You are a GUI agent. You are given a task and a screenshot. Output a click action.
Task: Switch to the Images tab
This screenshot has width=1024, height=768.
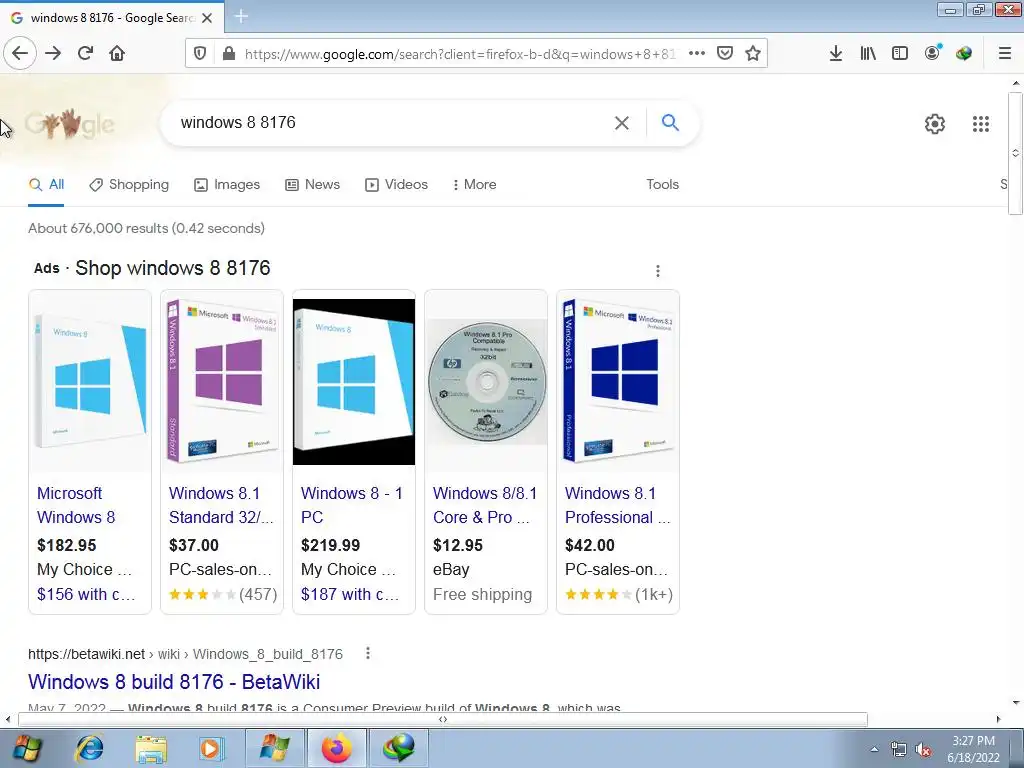227,185
